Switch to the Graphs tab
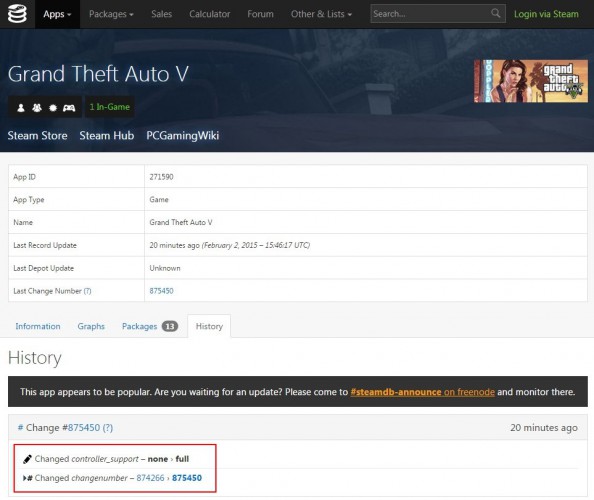594x500 pixels. (91, 326)
